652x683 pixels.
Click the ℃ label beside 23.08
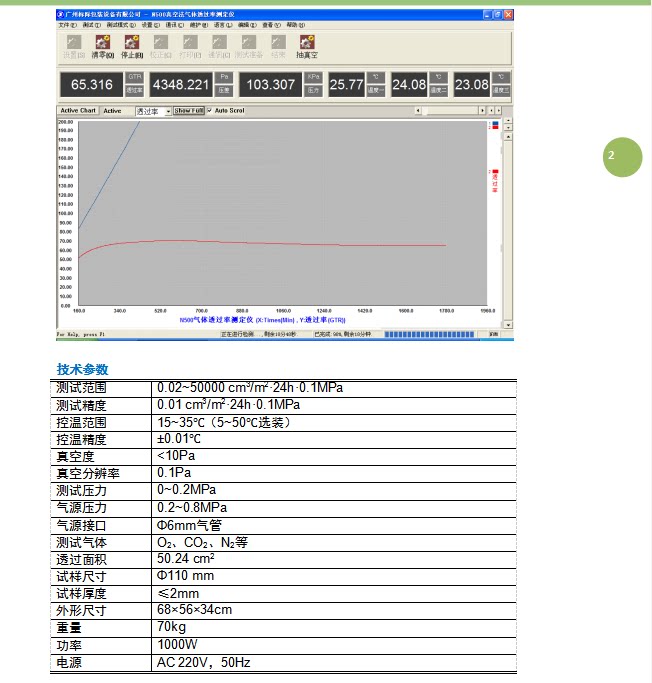click(501, 77)
